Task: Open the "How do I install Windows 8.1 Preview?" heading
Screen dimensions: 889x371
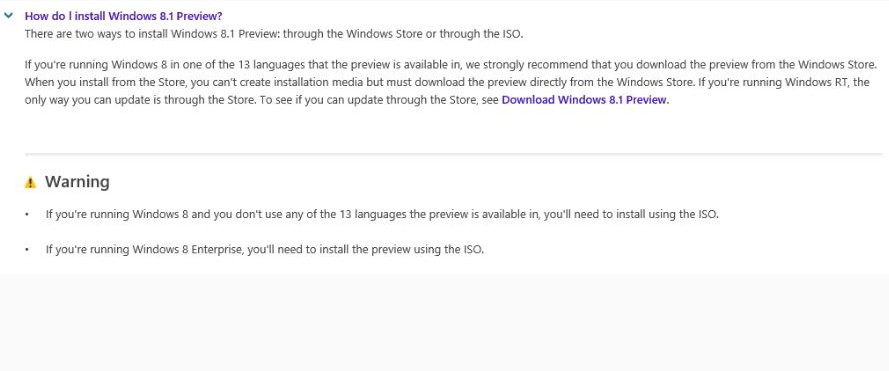Action: [124, 16]
